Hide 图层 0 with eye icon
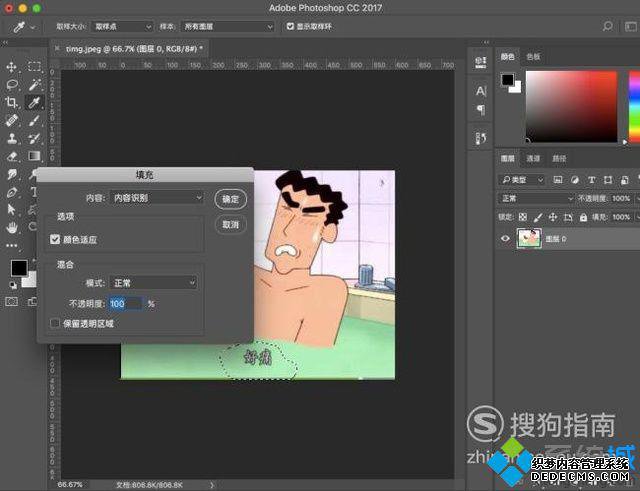The image size is (640, 491). click(505, 238)
